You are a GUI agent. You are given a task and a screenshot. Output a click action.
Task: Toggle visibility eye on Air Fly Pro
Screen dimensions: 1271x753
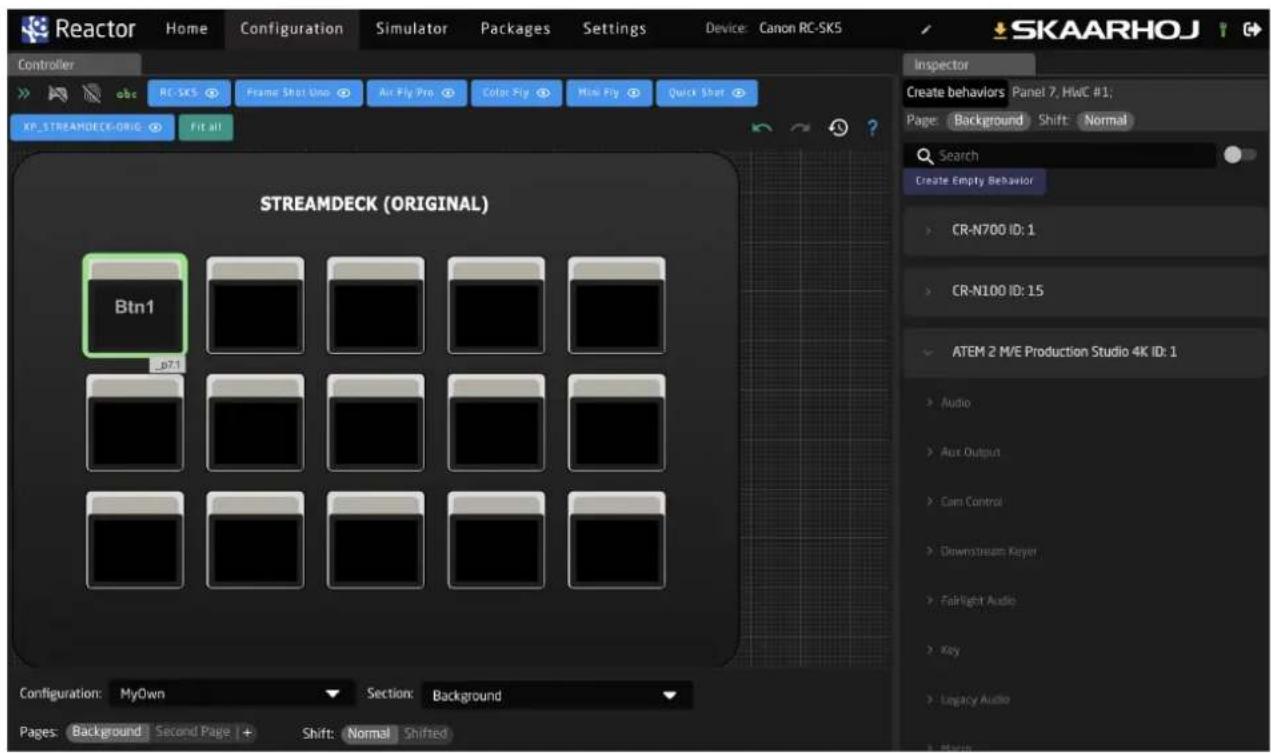pyautogui.click(x=448, y=93)
